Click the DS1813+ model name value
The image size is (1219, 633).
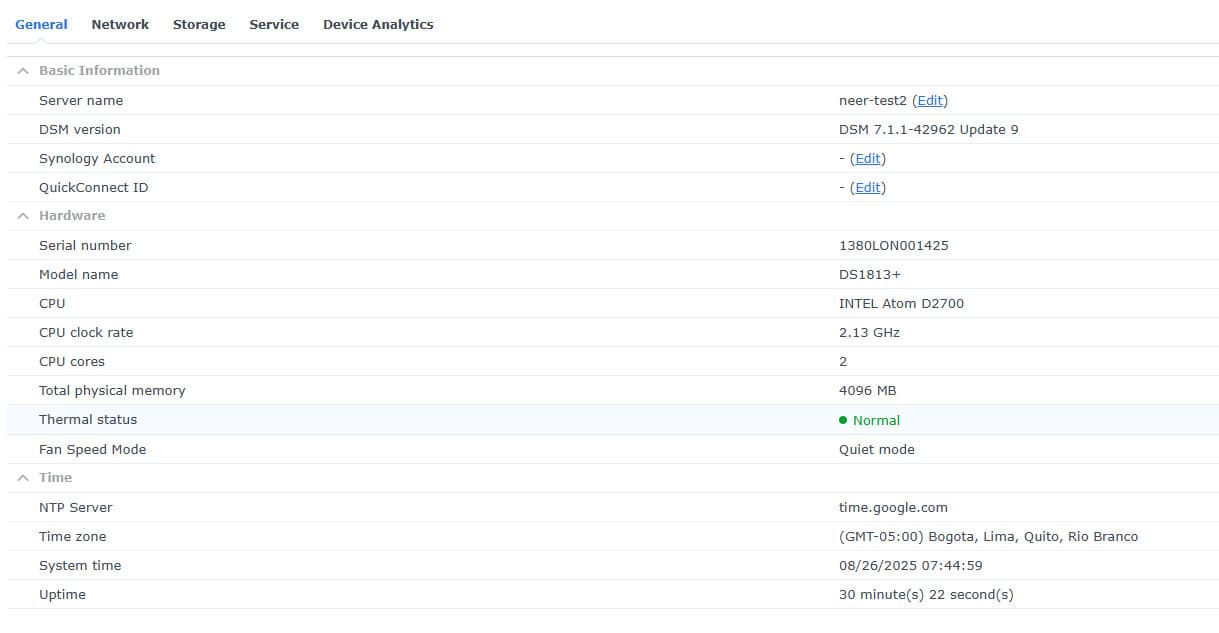click(869, 274)
